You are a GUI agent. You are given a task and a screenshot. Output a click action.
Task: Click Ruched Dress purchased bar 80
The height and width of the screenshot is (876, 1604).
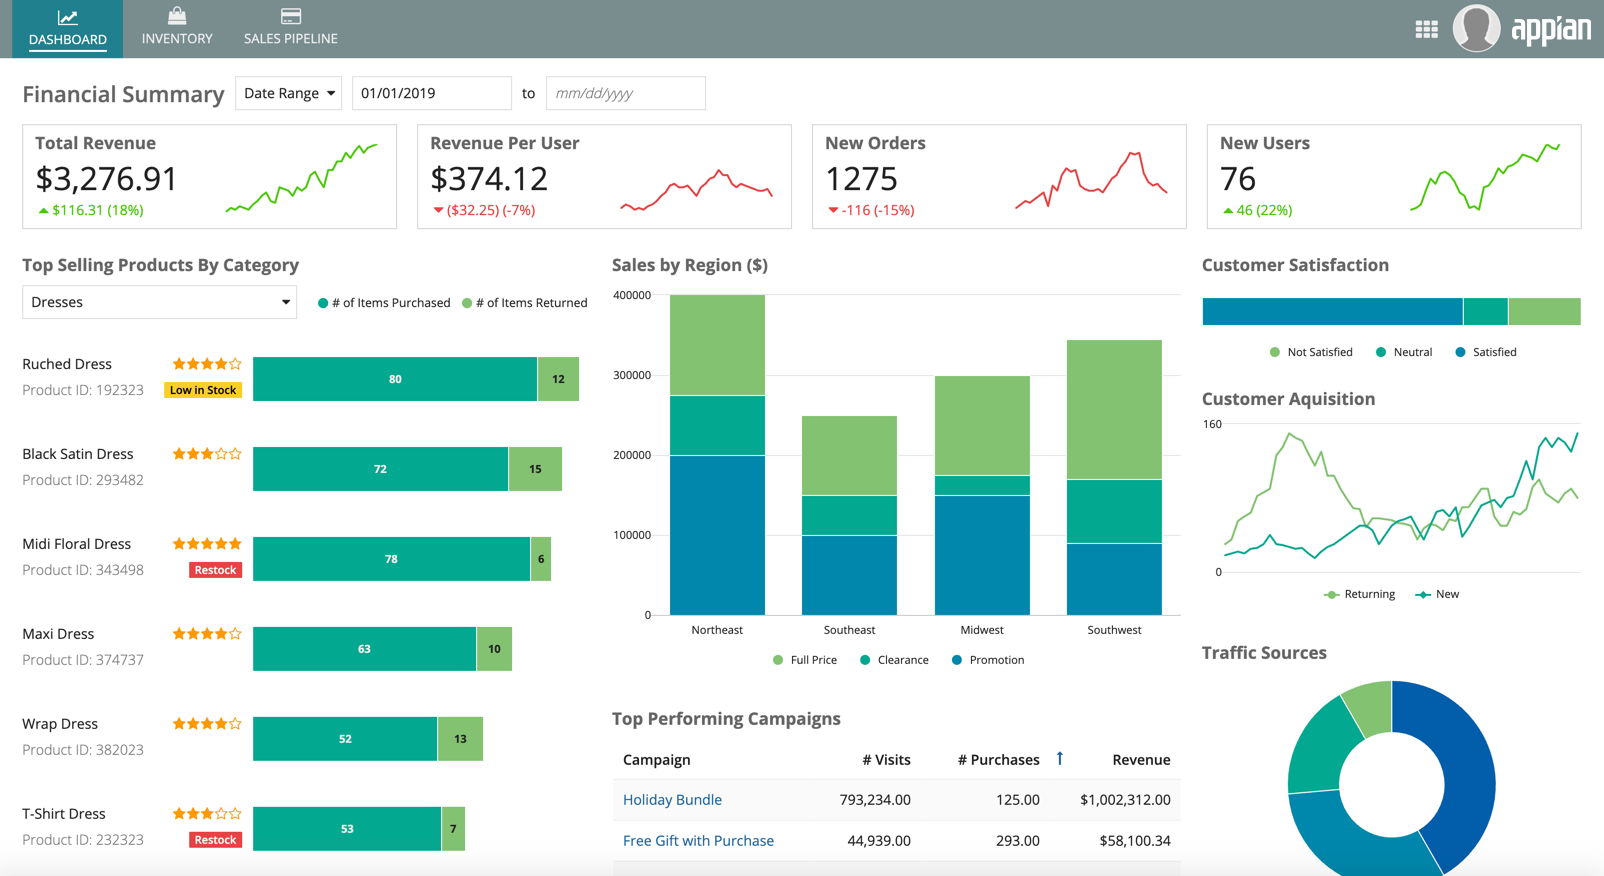click(x=395, y=379)
